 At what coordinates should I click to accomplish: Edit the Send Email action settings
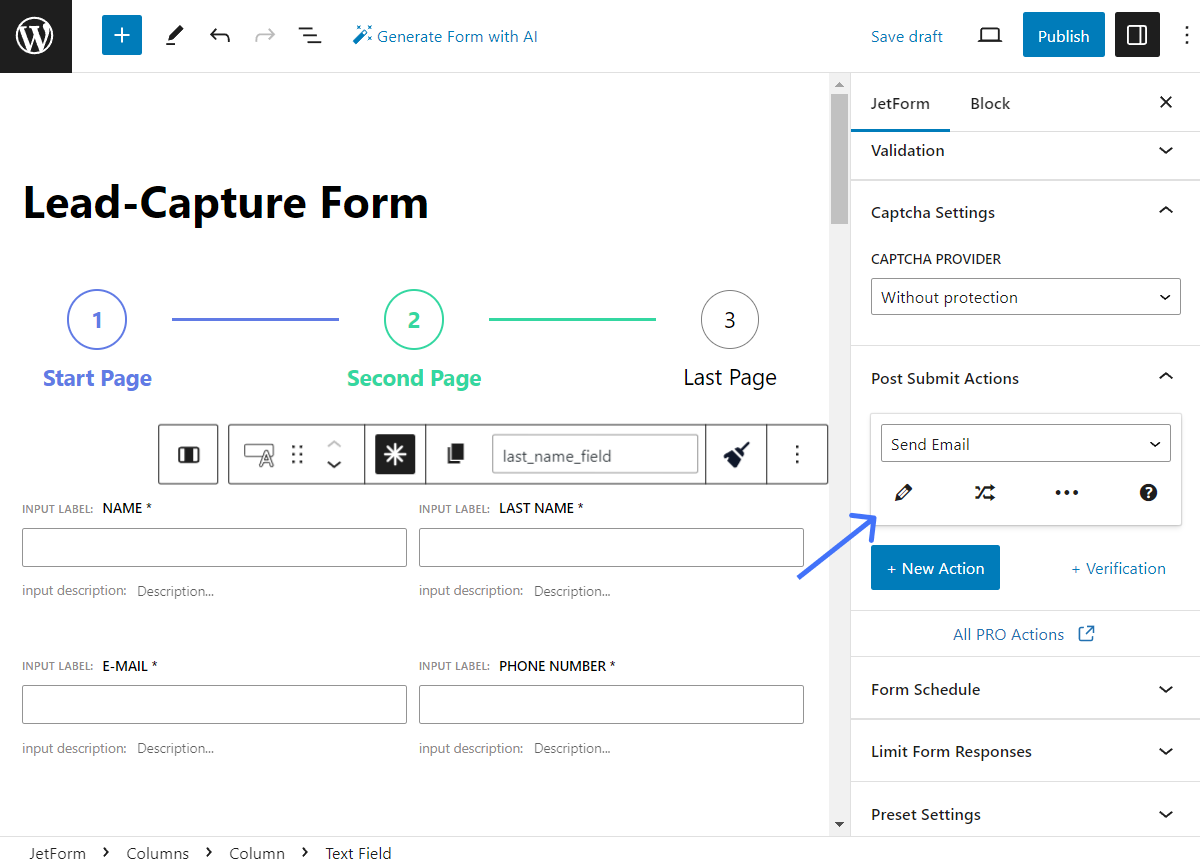click(x=903, y=492)
